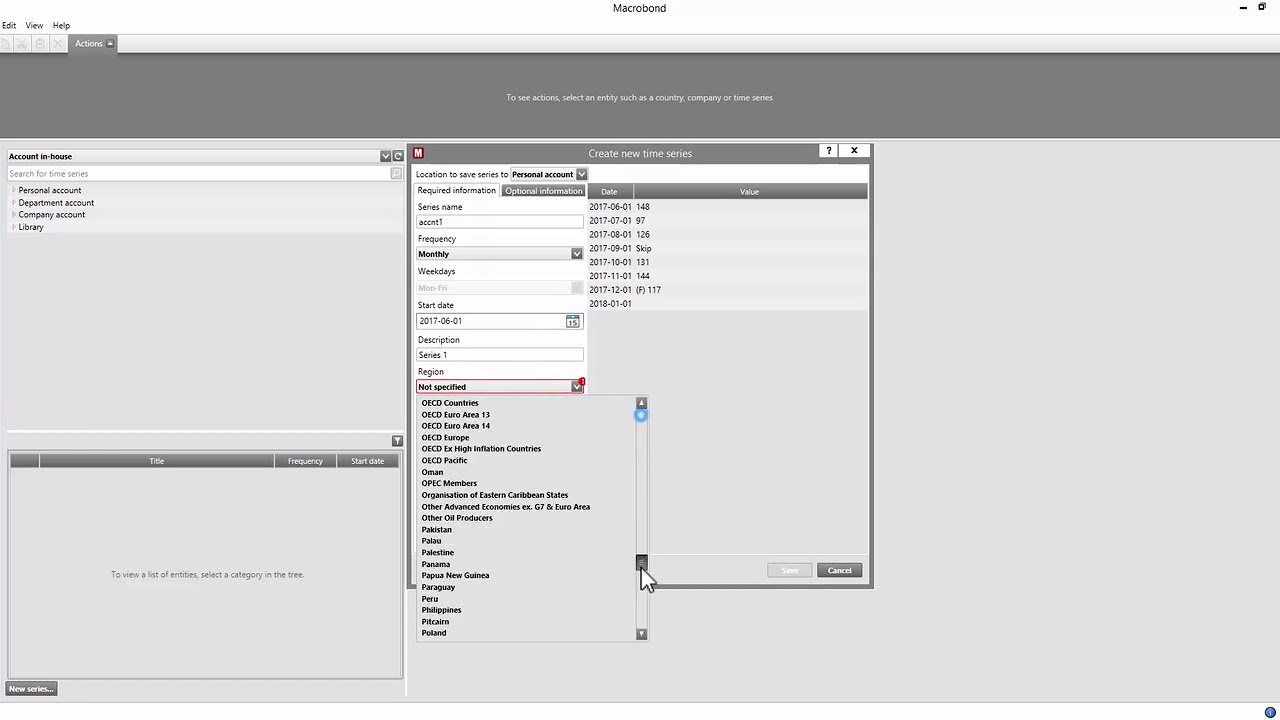
Task: Select OECD Pacific in region list
Action: coord(444,461)
